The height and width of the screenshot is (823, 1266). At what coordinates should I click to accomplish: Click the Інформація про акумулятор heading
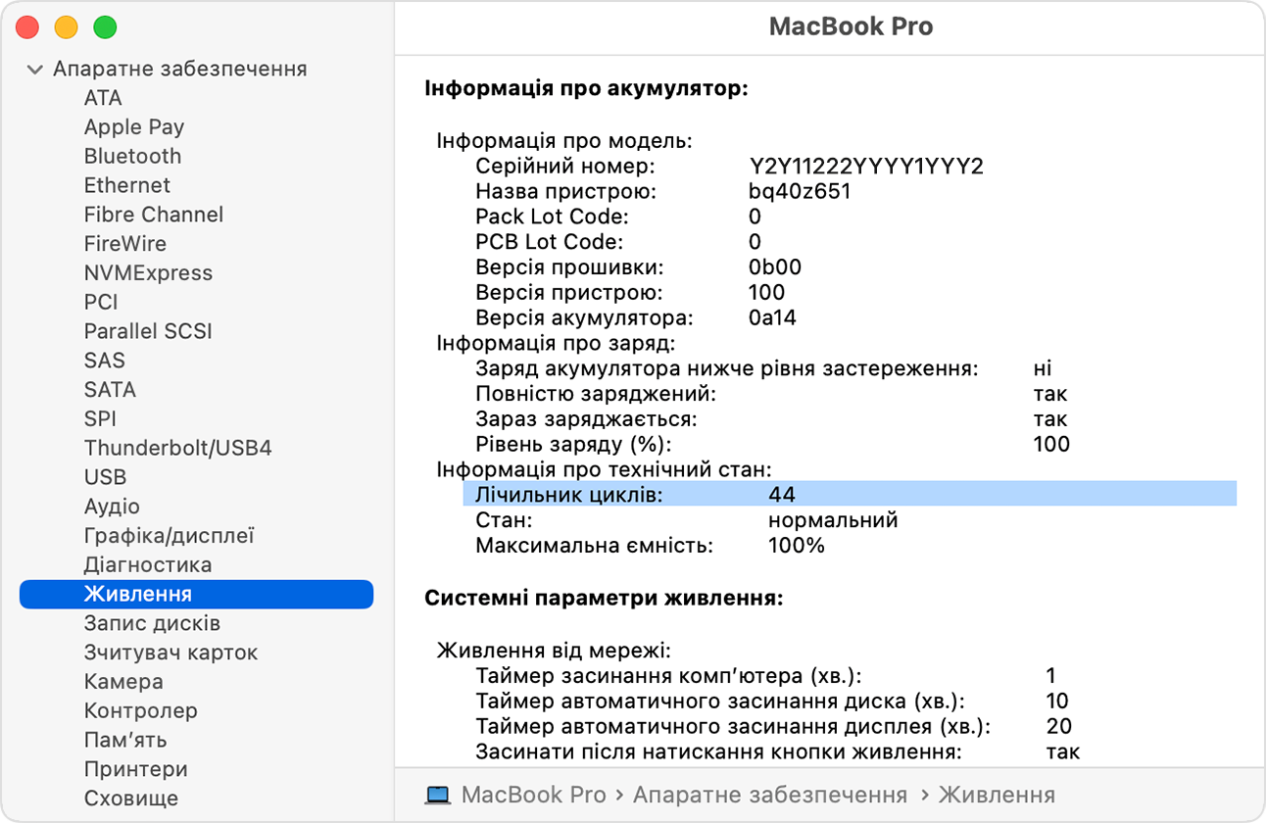pos(587,89)
